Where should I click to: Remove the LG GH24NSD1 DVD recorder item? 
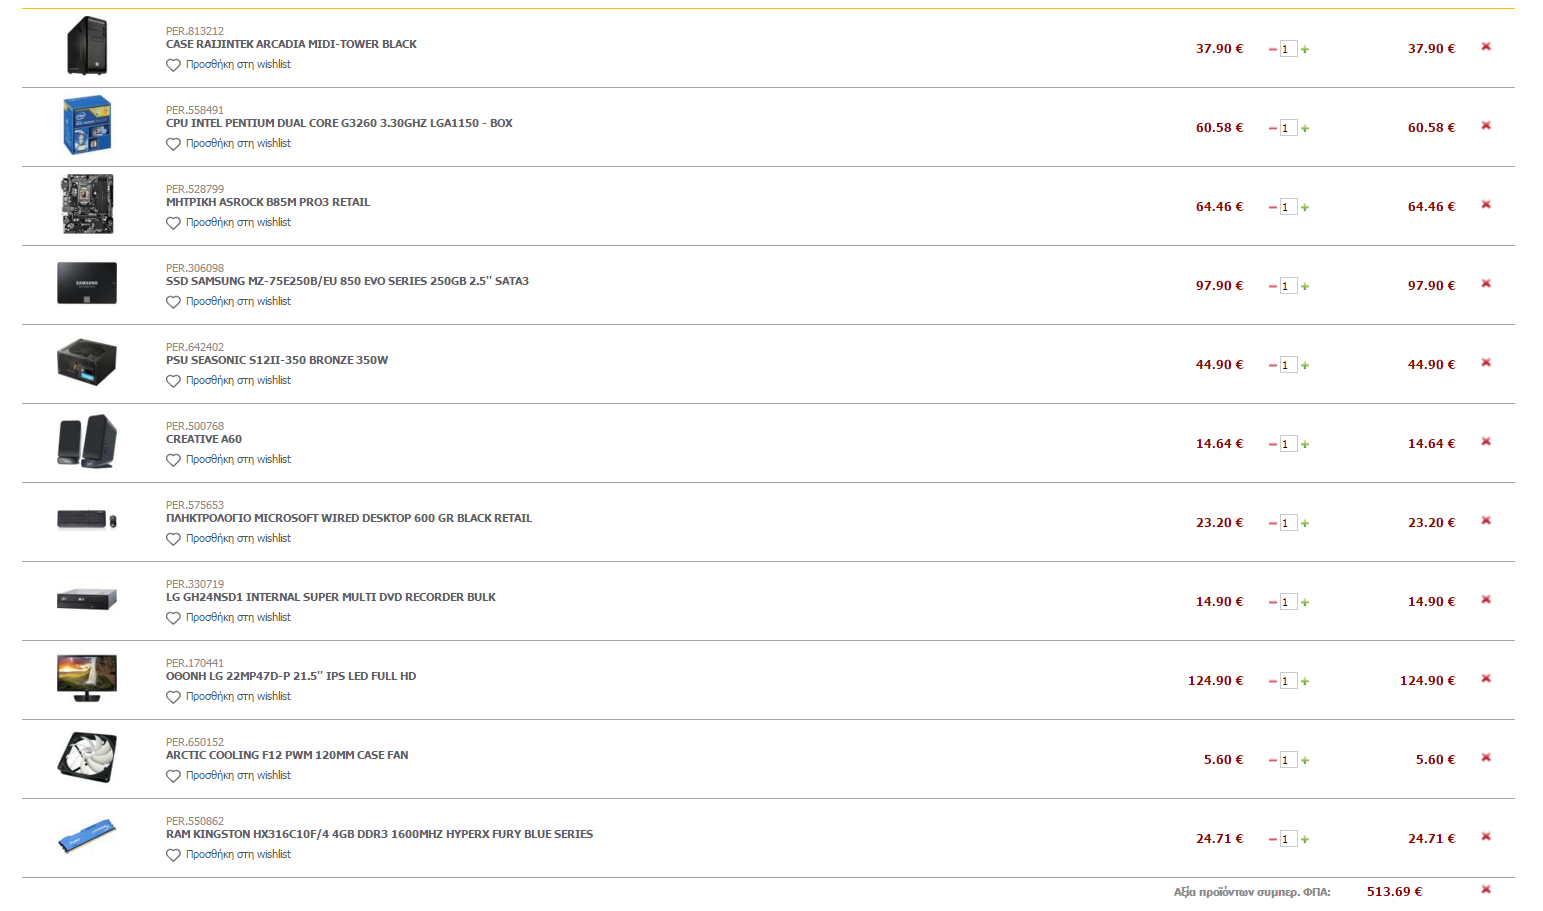click(x=1486, y=599)
